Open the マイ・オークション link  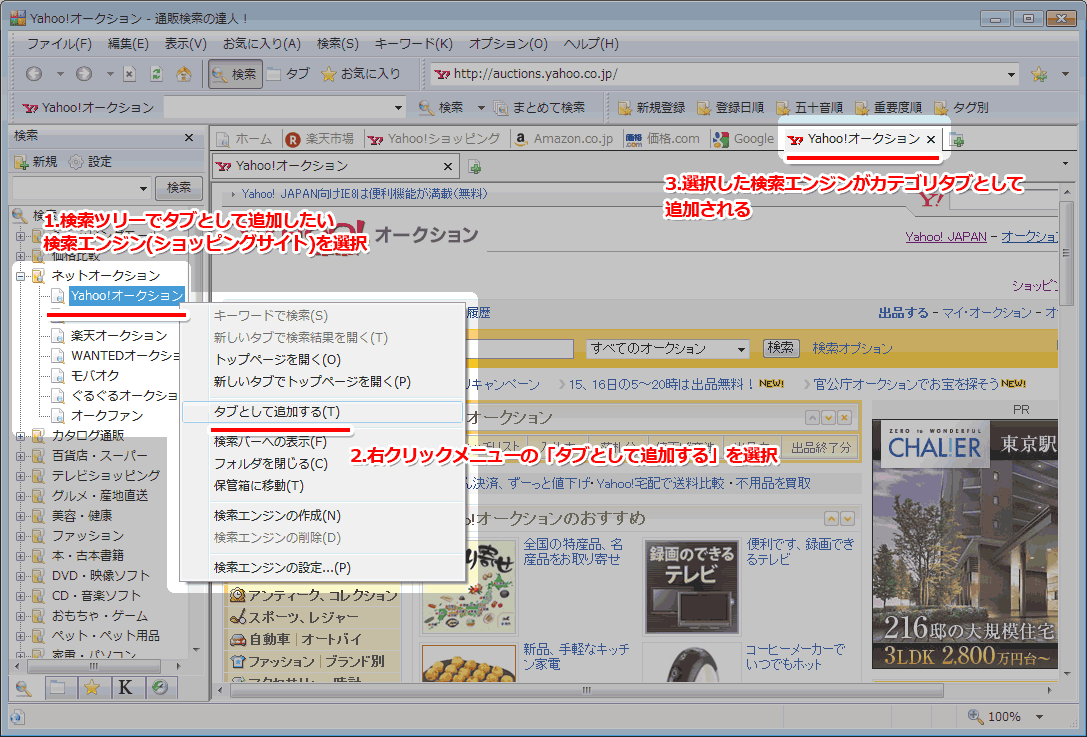(986, 313)
